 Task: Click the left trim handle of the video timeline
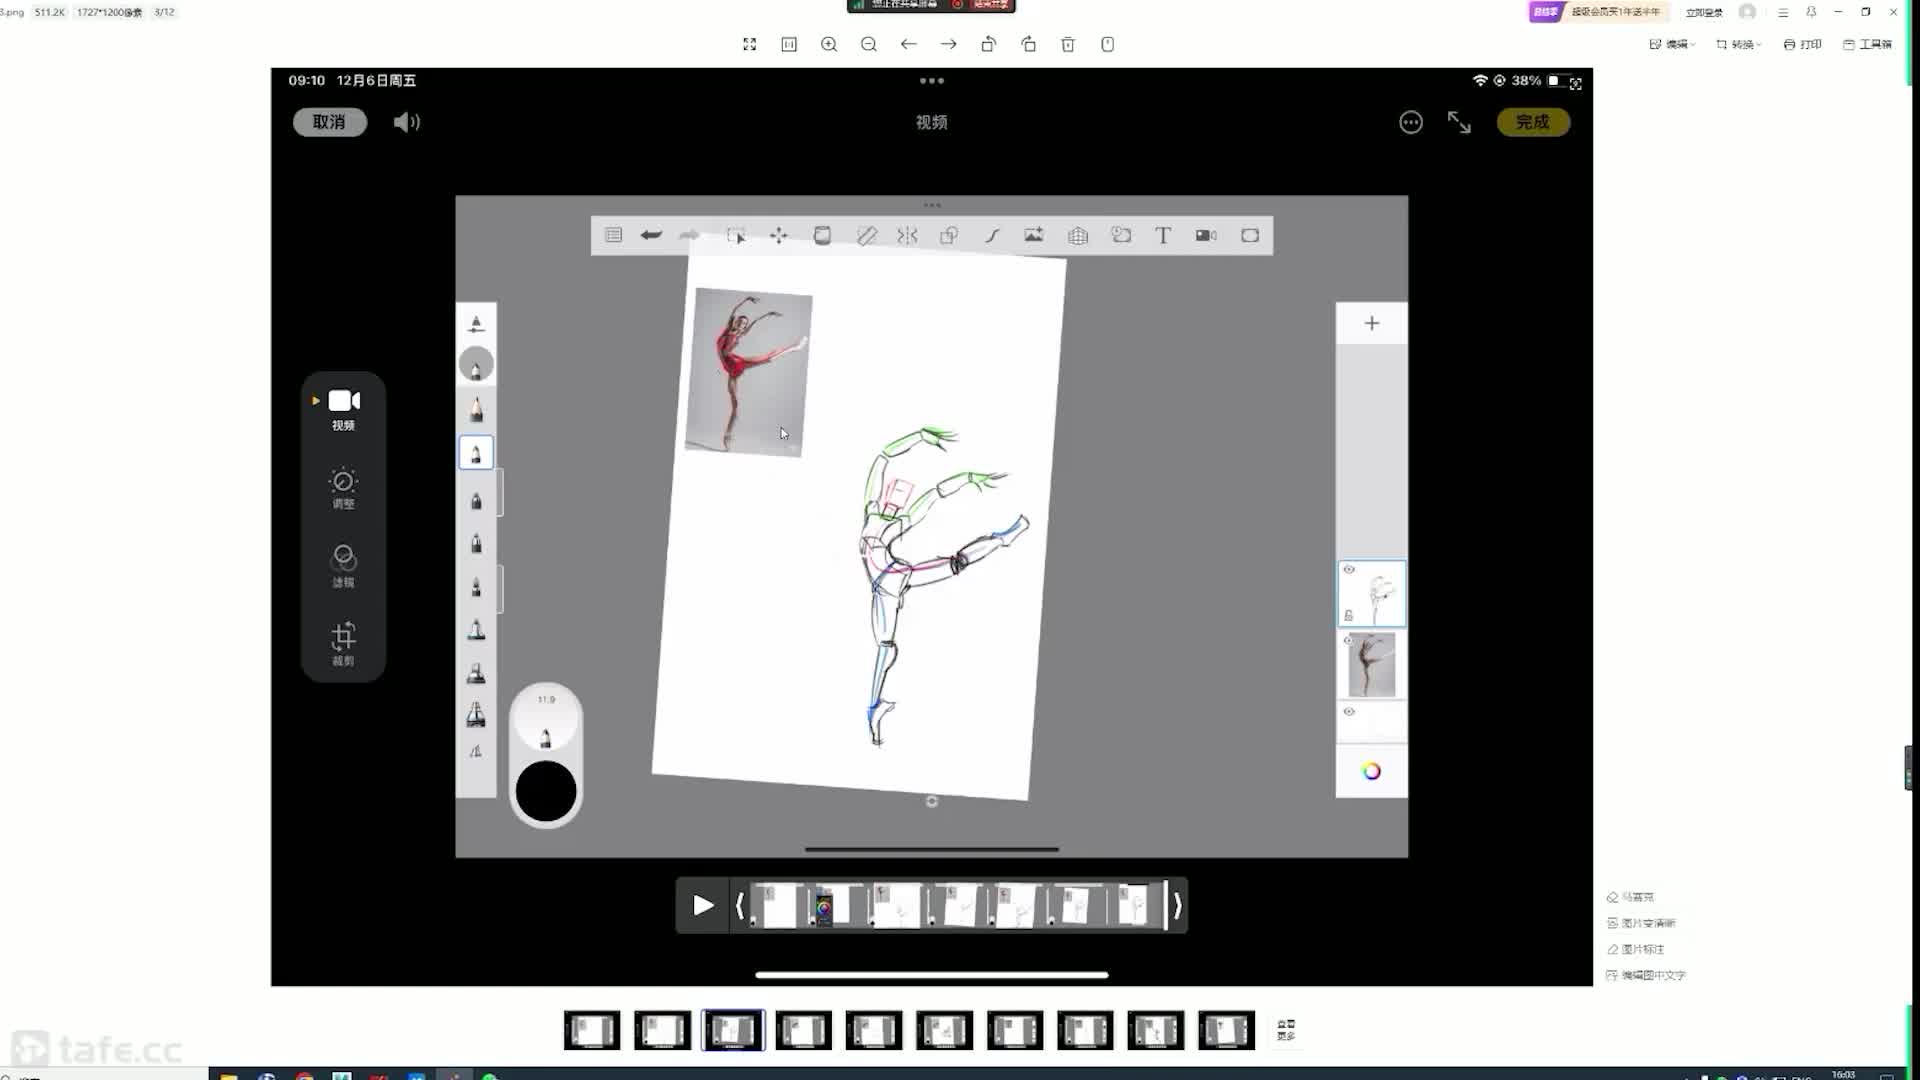click(740, 905)
